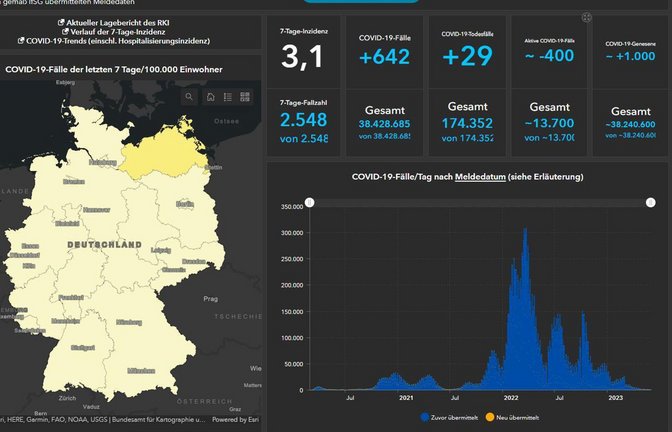Toggle the orange Neu übermittelt legend series
The height and width of the screenshot is (432, 672).
tap(512, 417)
